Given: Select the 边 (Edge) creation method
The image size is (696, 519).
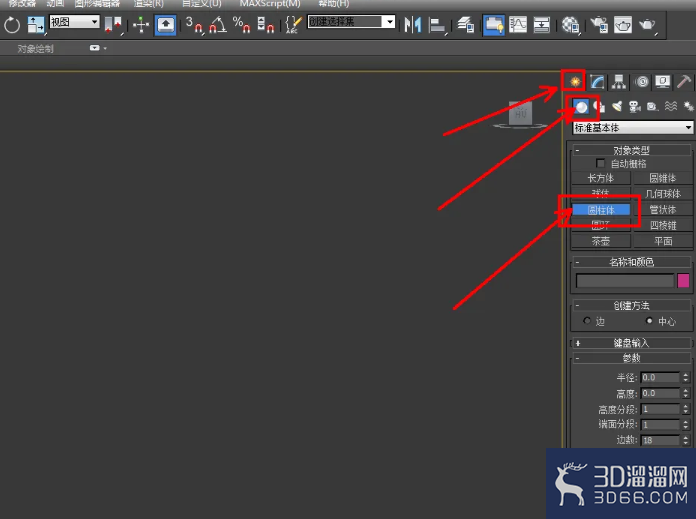Looking at the screenshot, I should pyautogui.click(x=586, y=321).
